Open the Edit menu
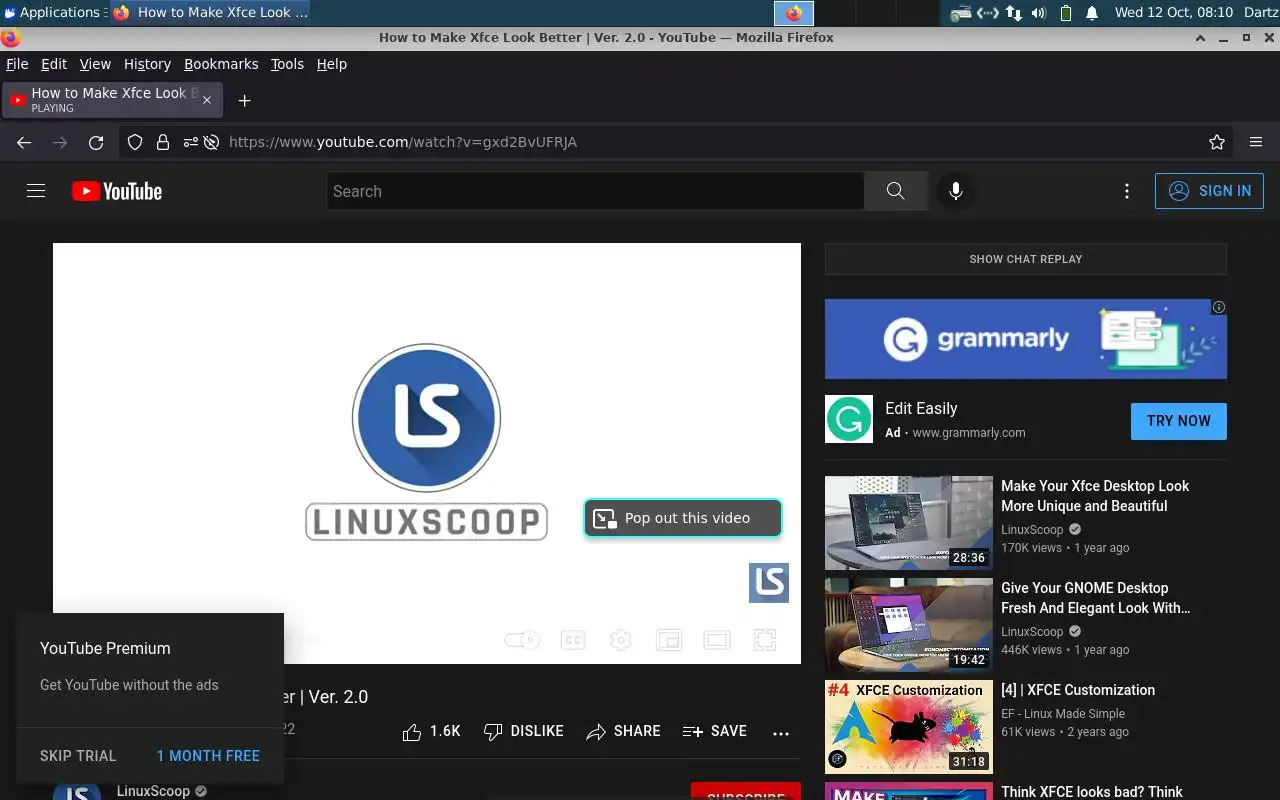The height and width of the screenshot is (800, 1280). (x=54, y=64)
